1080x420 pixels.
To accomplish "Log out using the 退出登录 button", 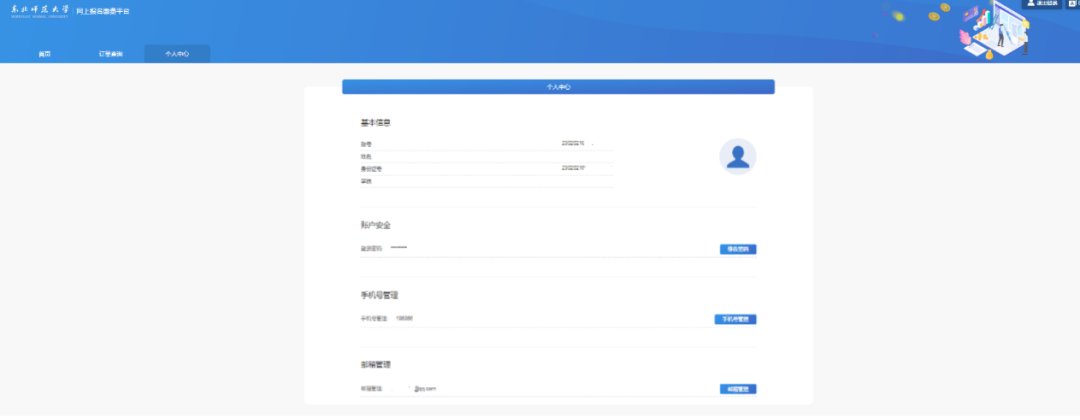I will [1043, 4].
